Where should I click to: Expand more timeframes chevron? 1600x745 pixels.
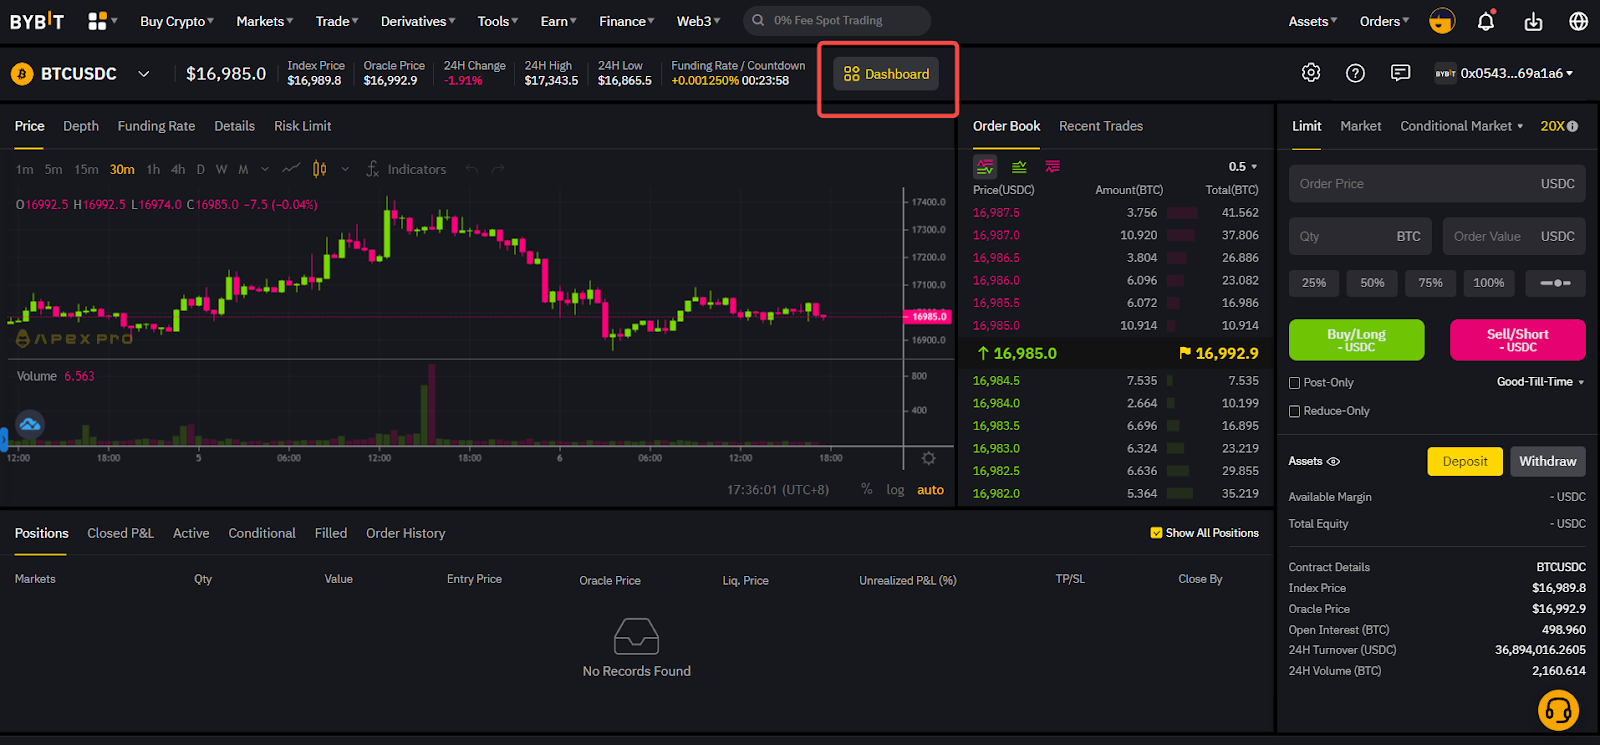click(265, 169)
